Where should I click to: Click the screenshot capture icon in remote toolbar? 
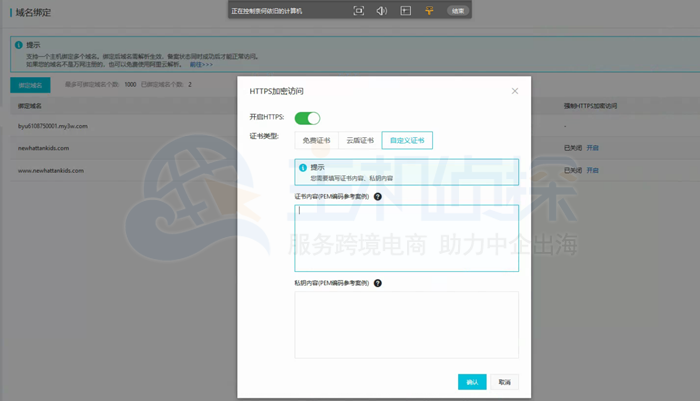pyautogui.click(x=358, y=11)
